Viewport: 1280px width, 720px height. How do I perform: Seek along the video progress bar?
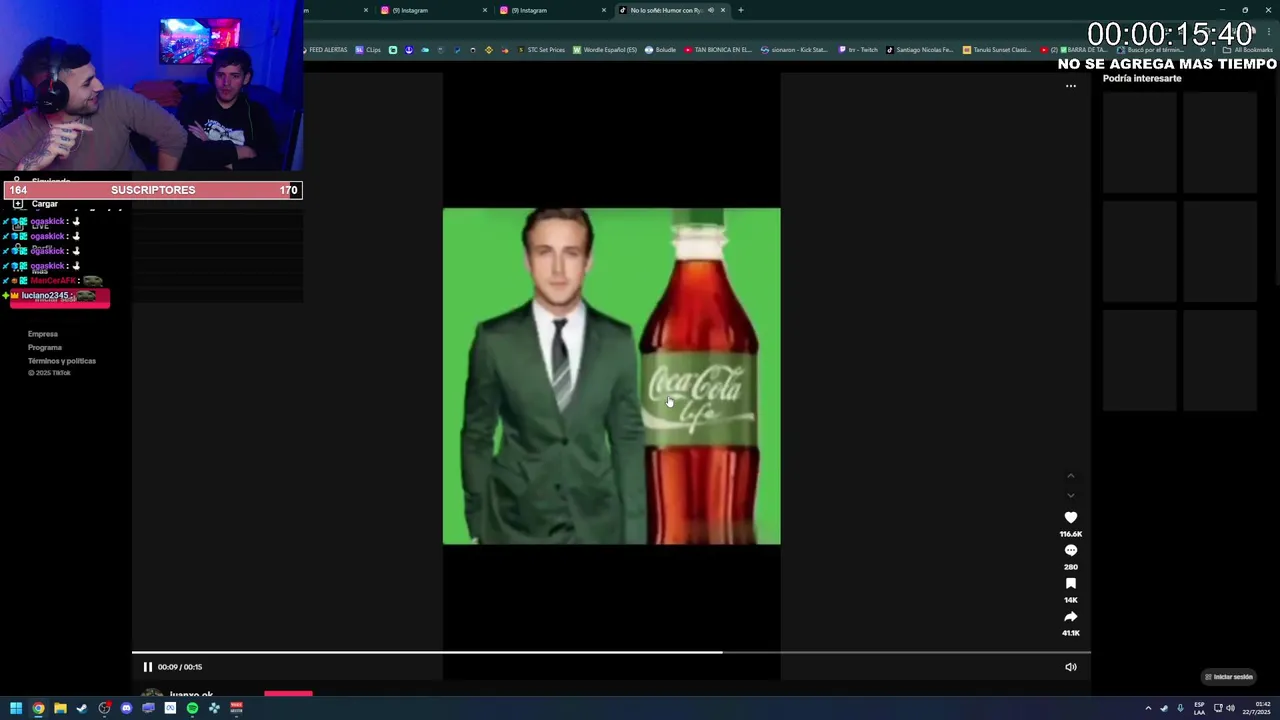[611, 653]
